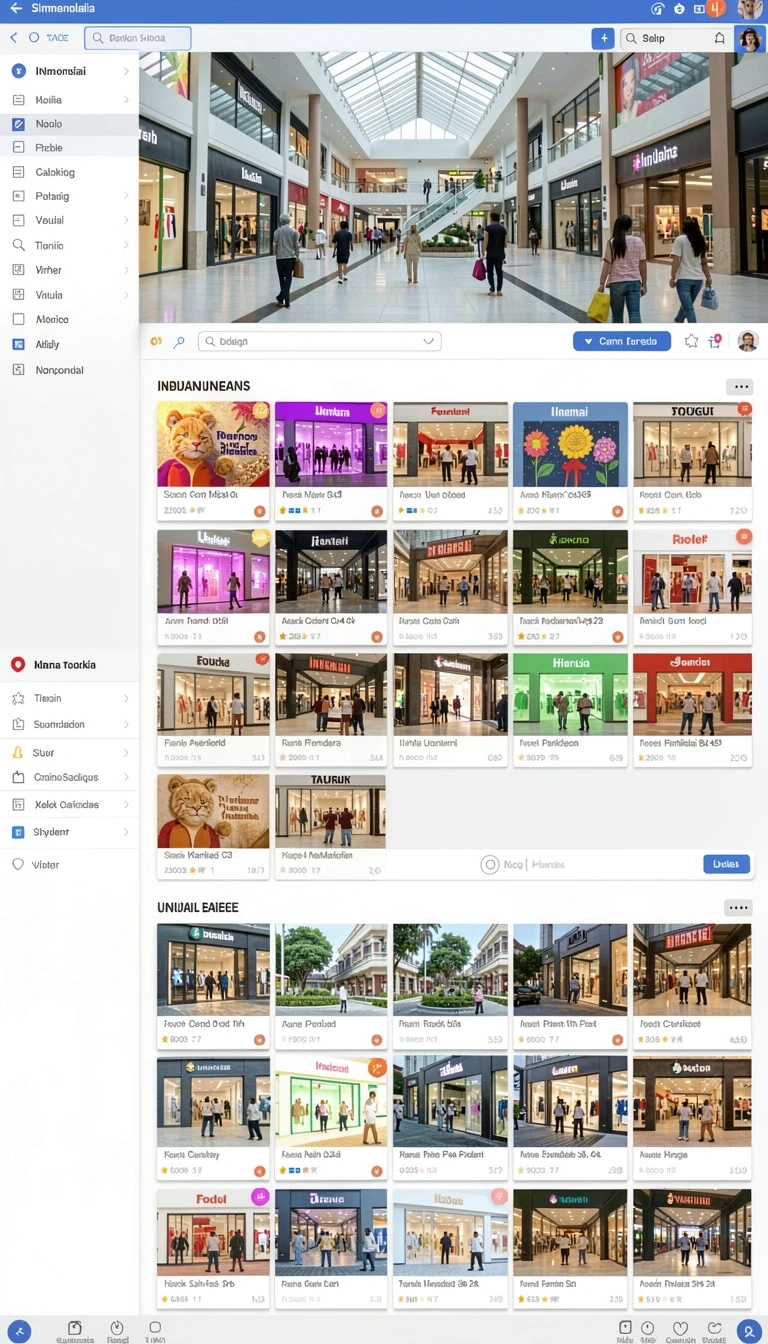
Task: Click the Atidy sidebar icon
Action: 17,344
